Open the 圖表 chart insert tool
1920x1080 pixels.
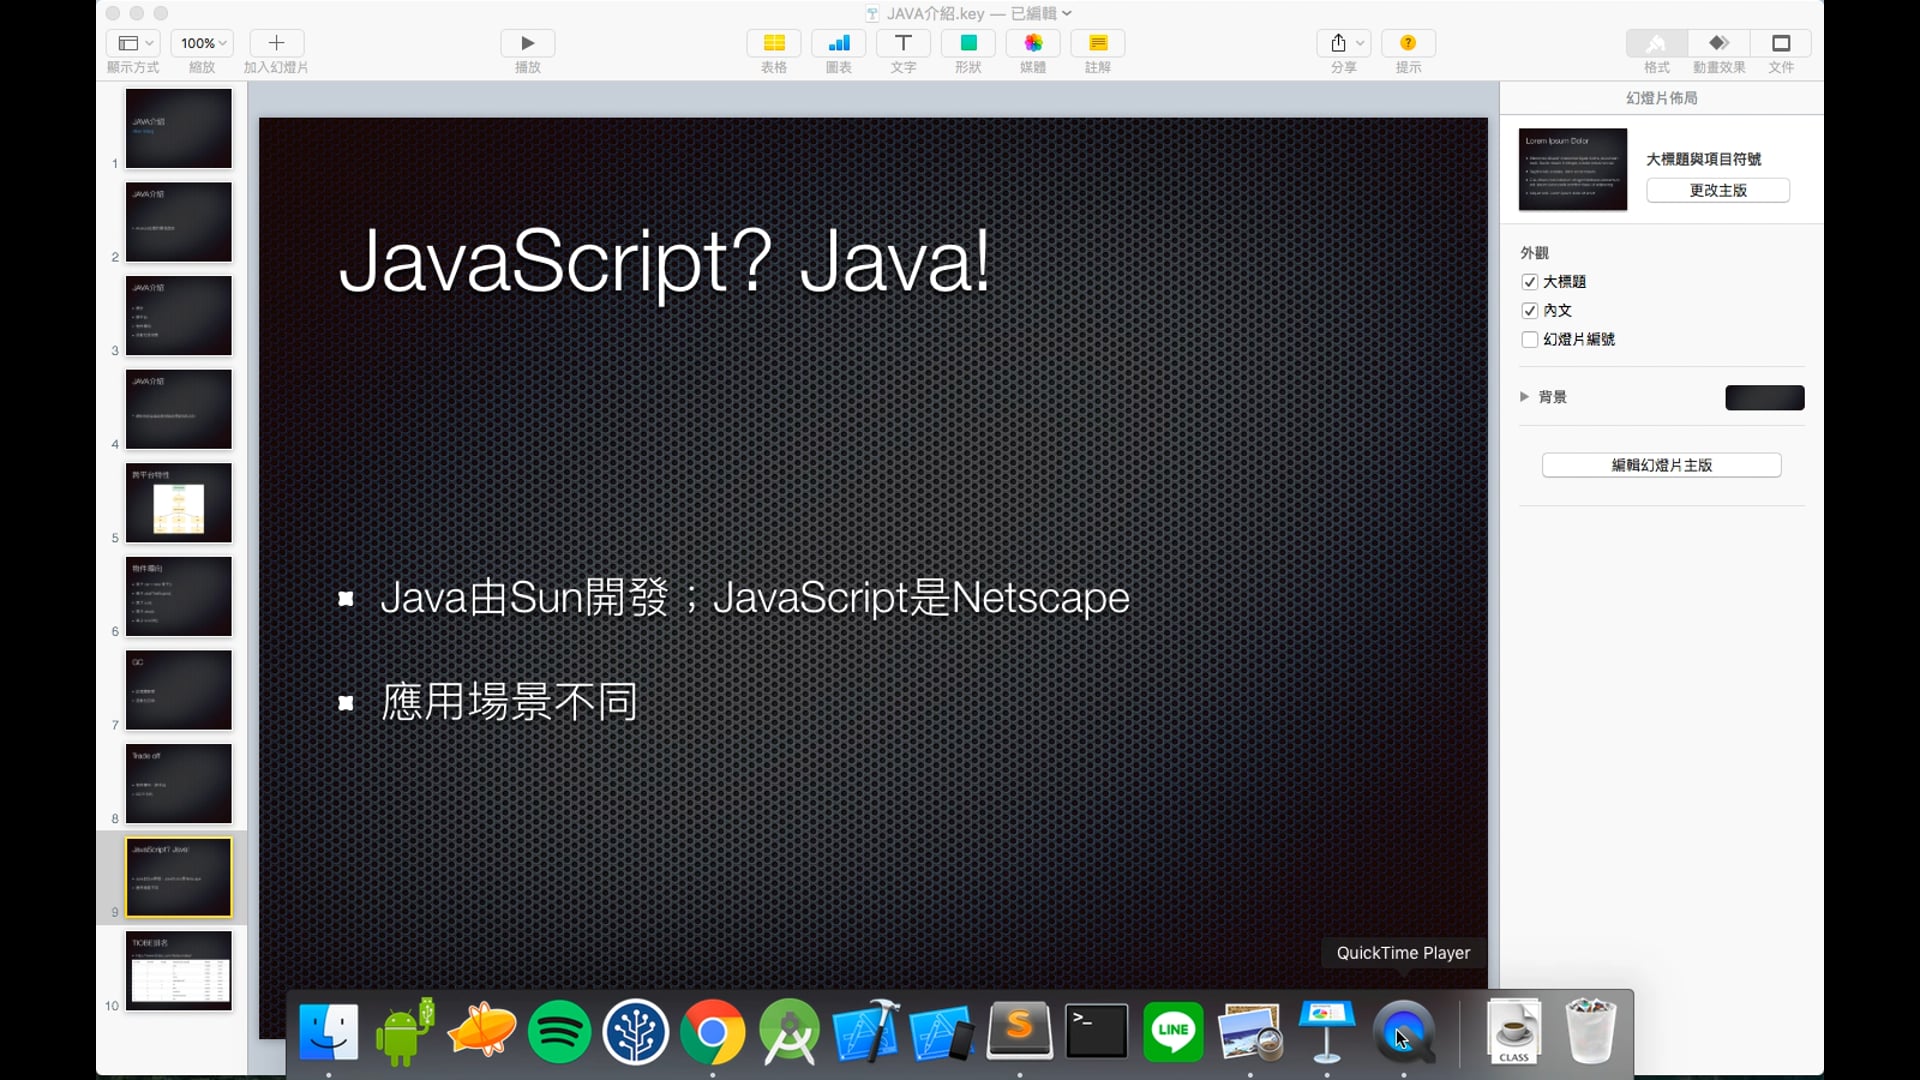pyautogui.click(x=838, y=43)
